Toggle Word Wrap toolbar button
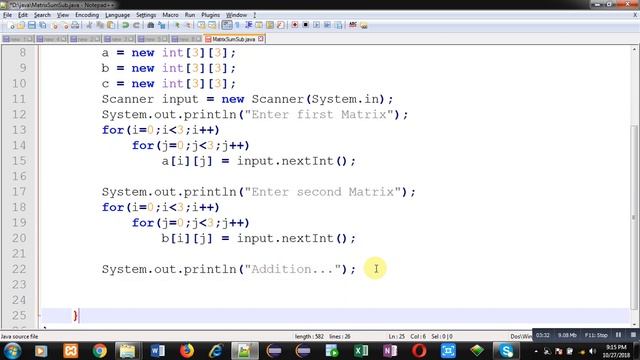The image size is (640, 360). (227, 25)
